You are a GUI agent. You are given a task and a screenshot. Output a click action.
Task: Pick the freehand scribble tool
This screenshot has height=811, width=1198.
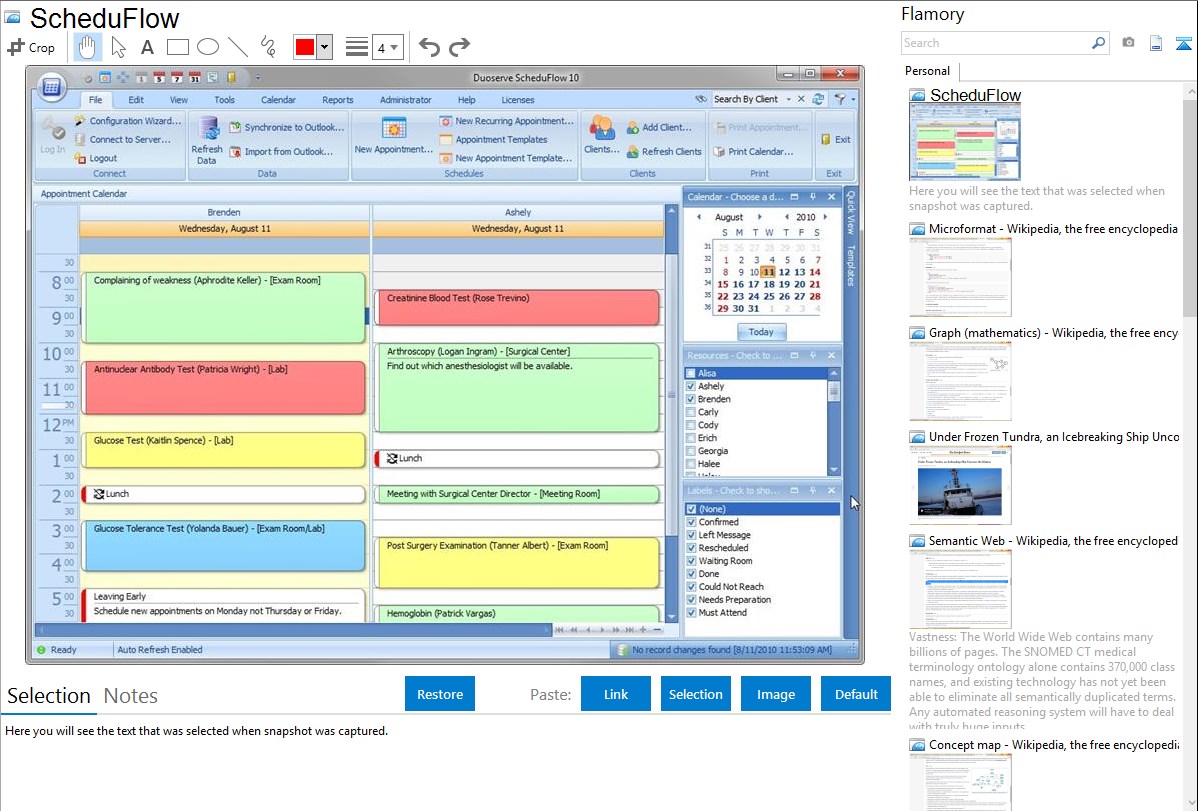point(267,47)
